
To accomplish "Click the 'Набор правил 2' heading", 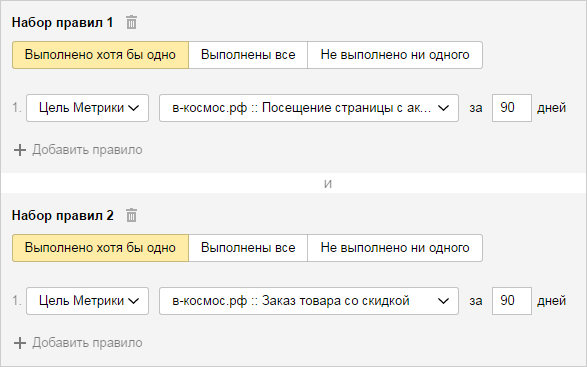I will (63, 215).
